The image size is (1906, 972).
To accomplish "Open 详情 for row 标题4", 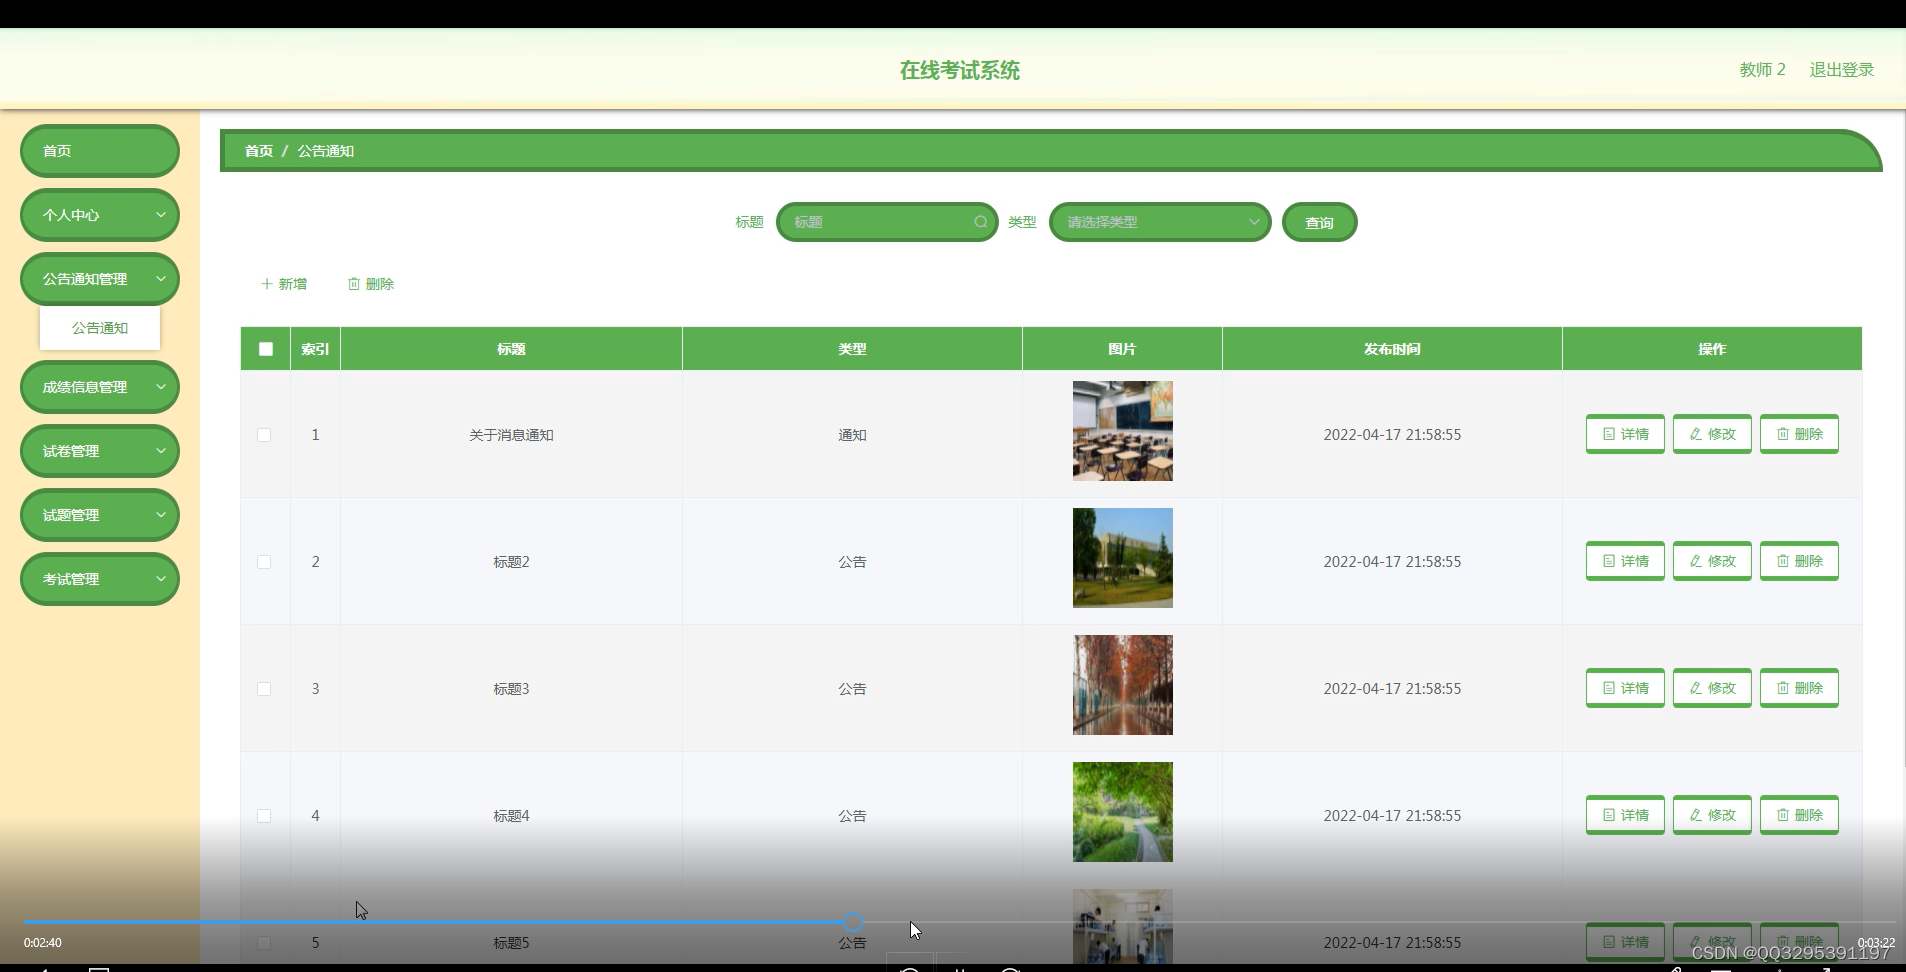I will point(1625,815).
